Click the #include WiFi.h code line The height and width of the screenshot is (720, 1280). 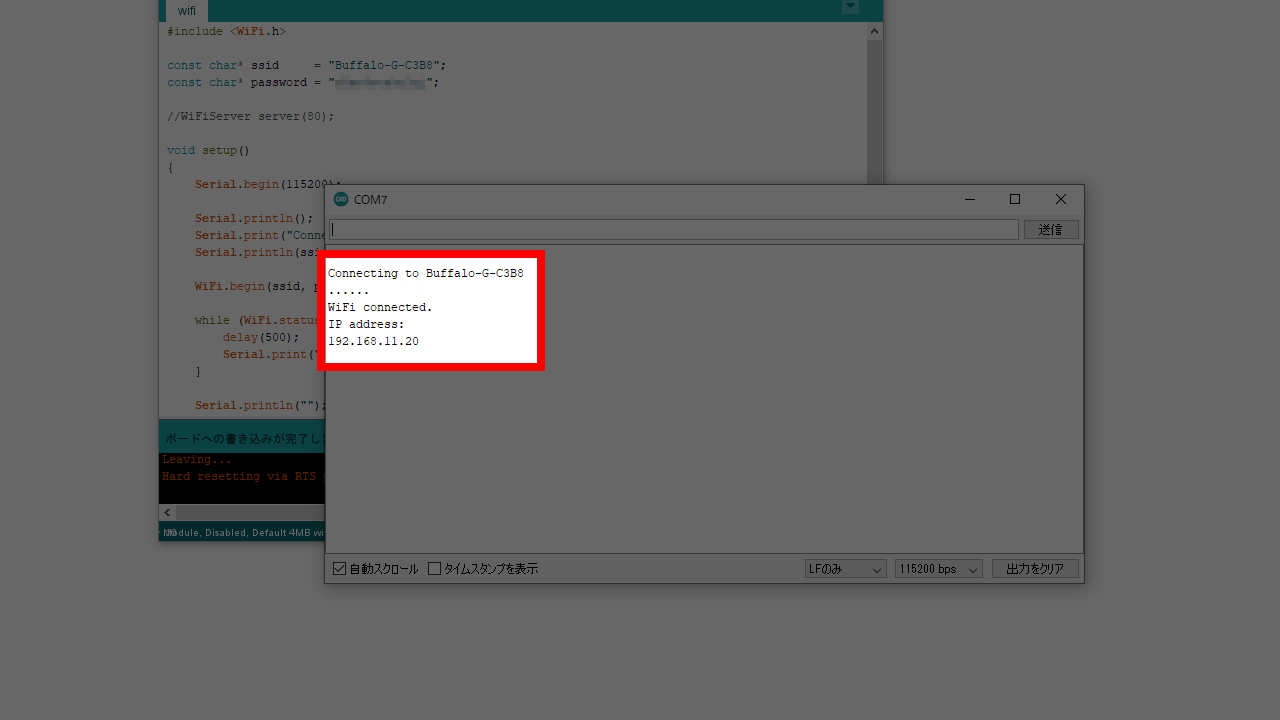(226, 32)
